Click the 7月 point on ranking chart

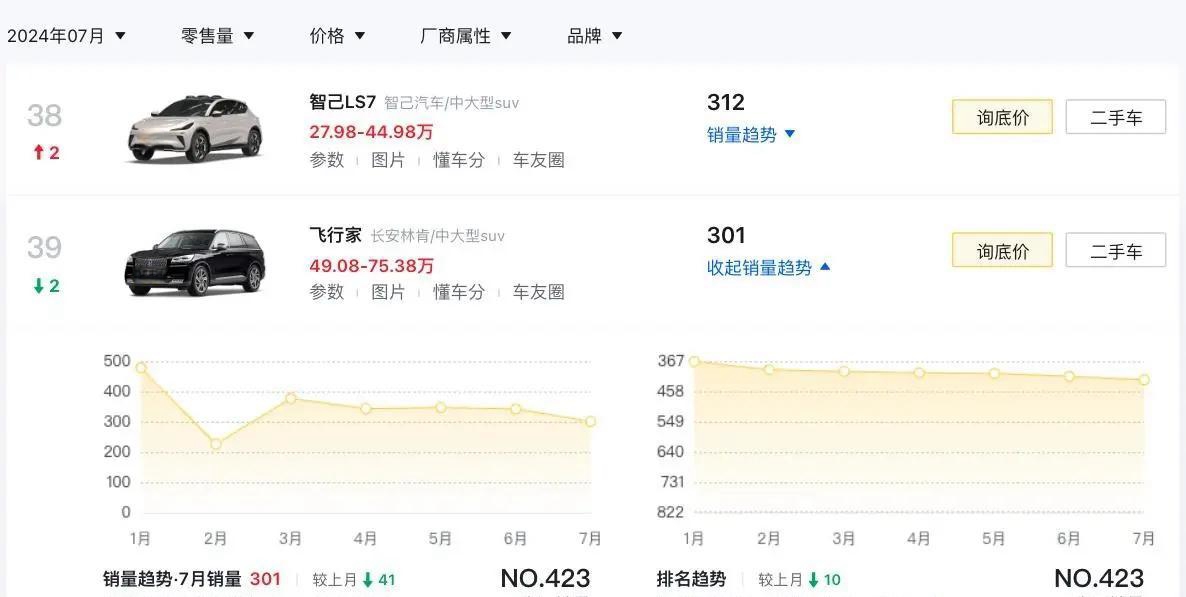point(1144,380)
